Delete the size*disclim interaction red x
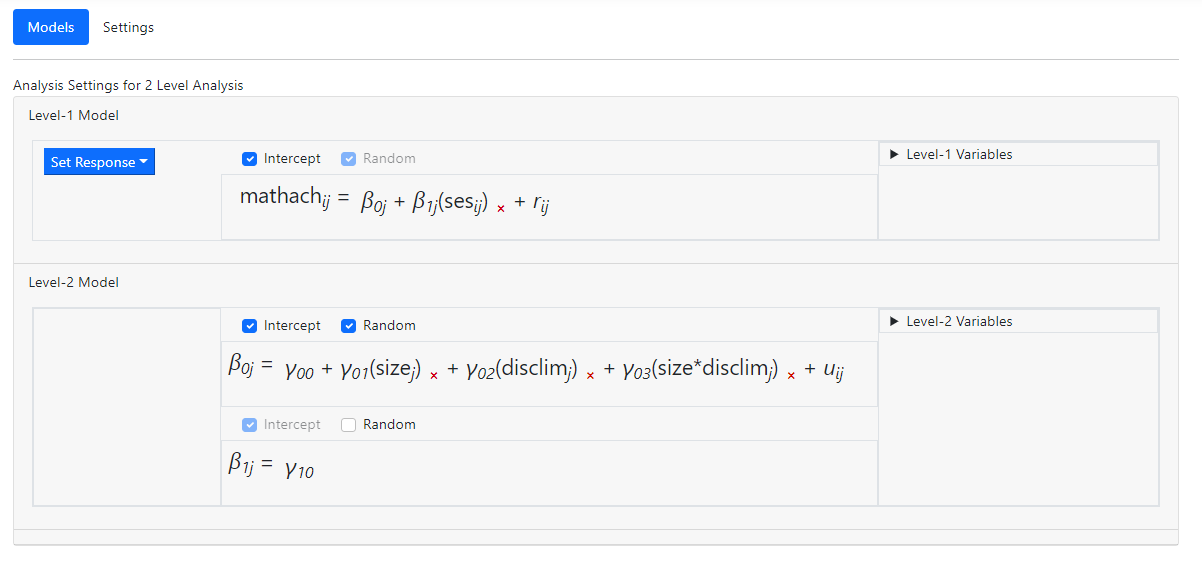The image size is (1202, 563). 791,375
